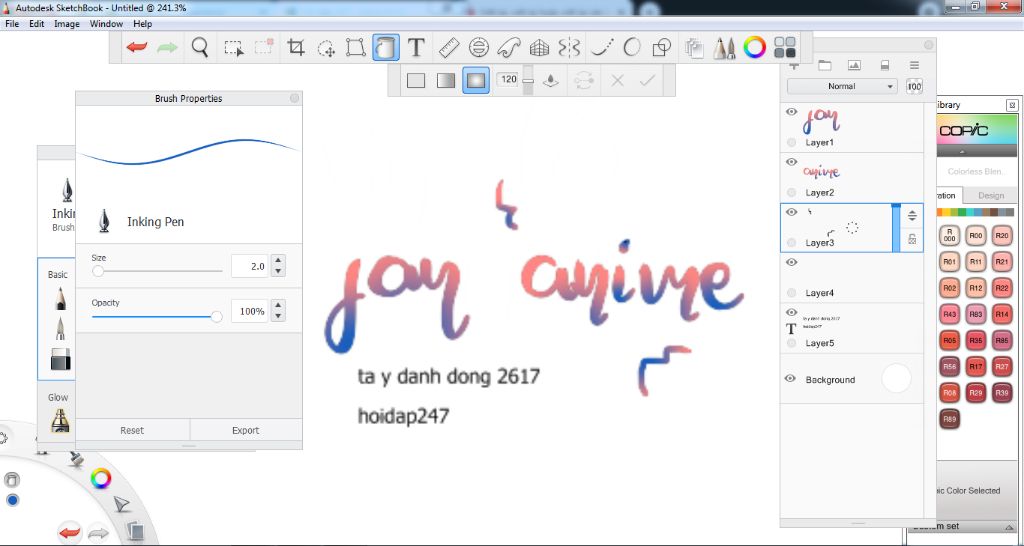Switch to the Design tab in Copic Library

[991, 195]
